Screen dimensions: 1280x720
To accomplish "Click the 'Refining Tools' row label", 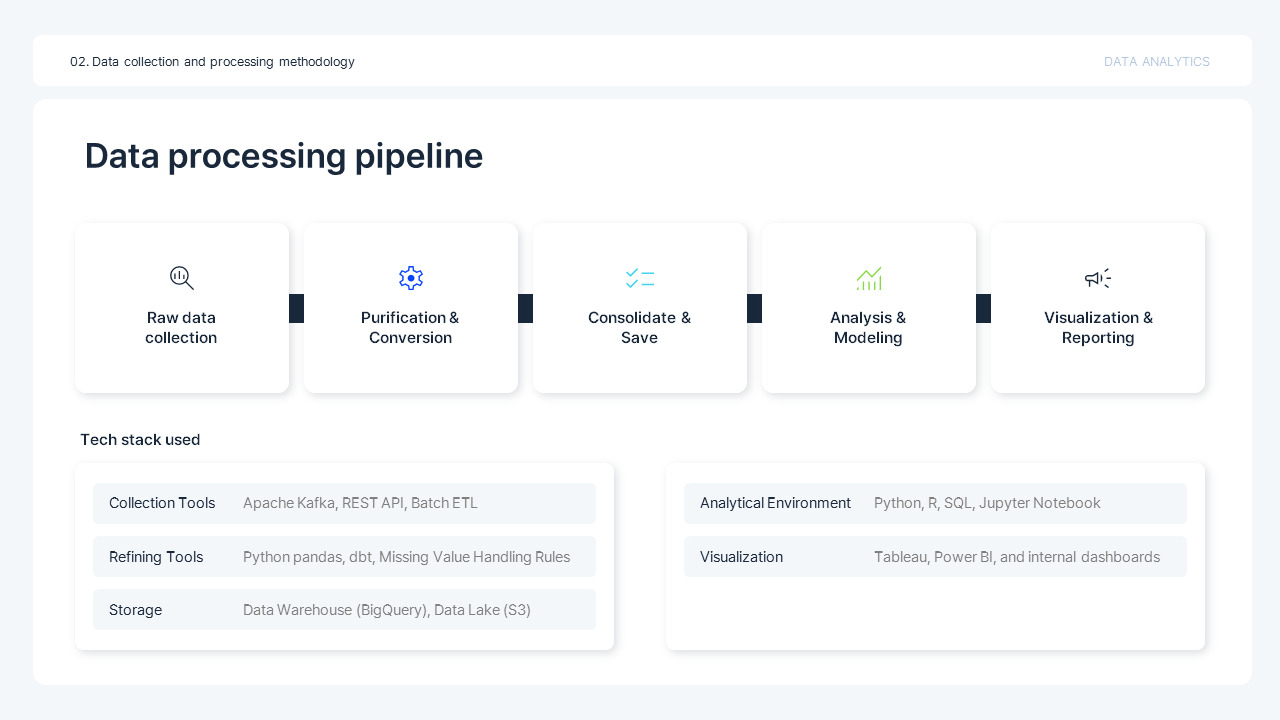I will 156,557.
